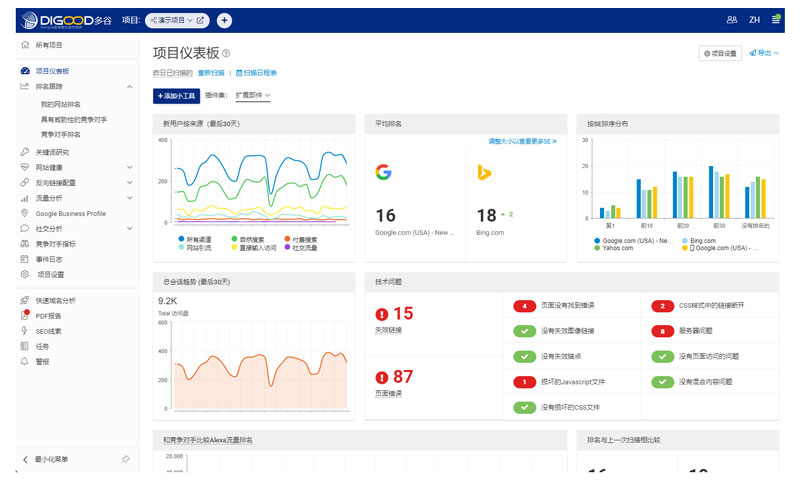Click the PDF报告 icon in sidebar
Screen dimensions: 800x486
25,315
